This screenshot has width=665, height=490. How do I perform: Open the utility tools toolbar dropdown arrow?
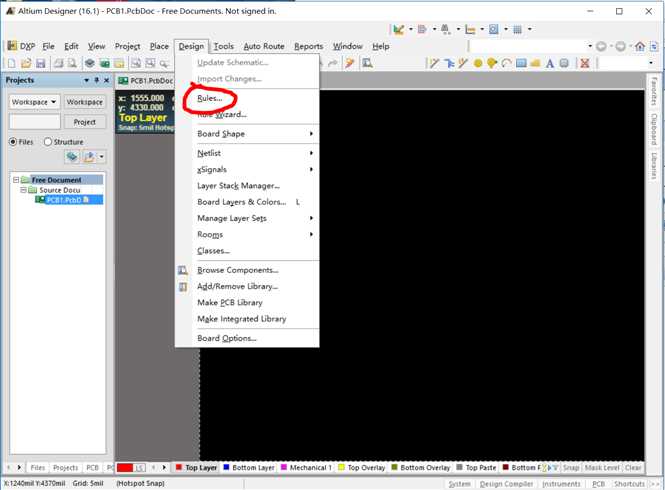coord(411,29)
